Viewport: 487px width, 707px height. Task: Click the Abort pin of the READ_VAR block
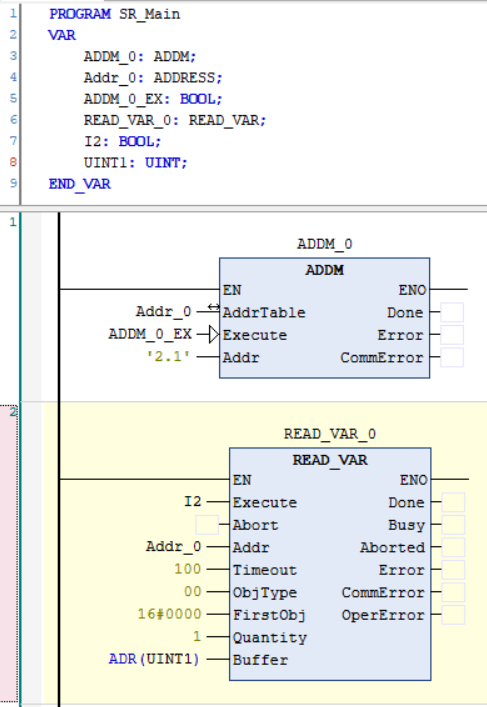point(255,525)
